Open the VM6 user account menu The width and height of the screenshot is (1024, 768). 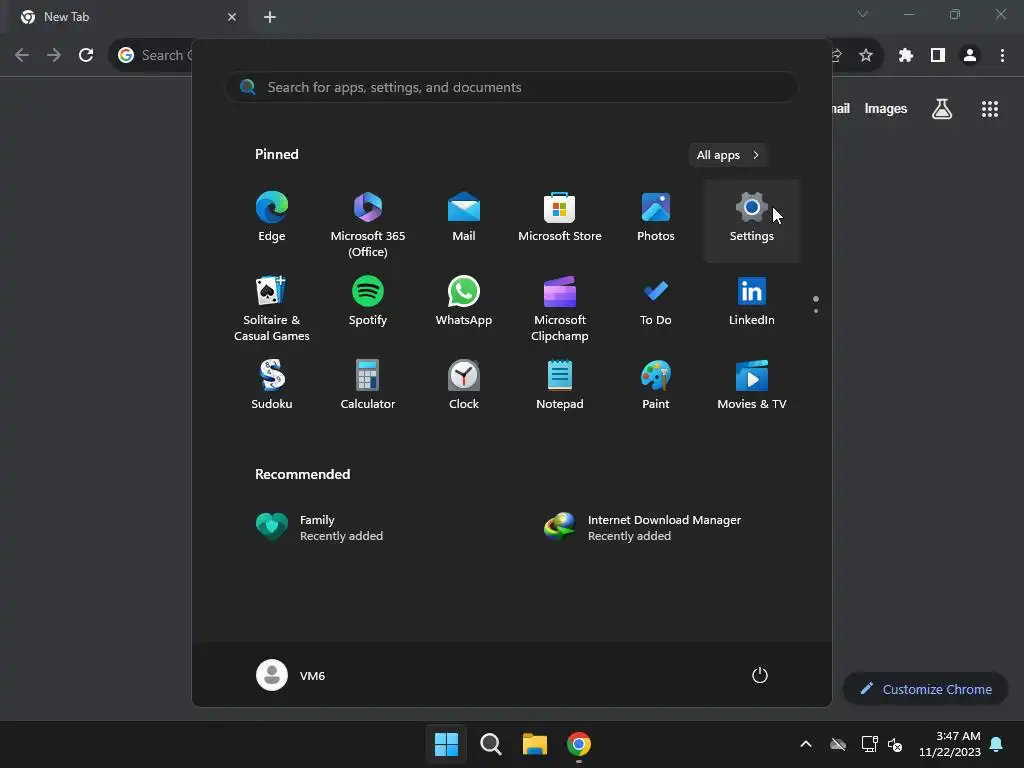pyautogui.click(x=291, y=675)
